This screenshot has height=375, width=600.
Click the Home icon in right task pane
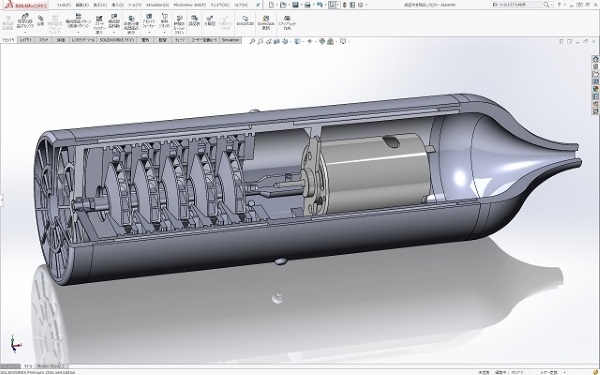595,59
